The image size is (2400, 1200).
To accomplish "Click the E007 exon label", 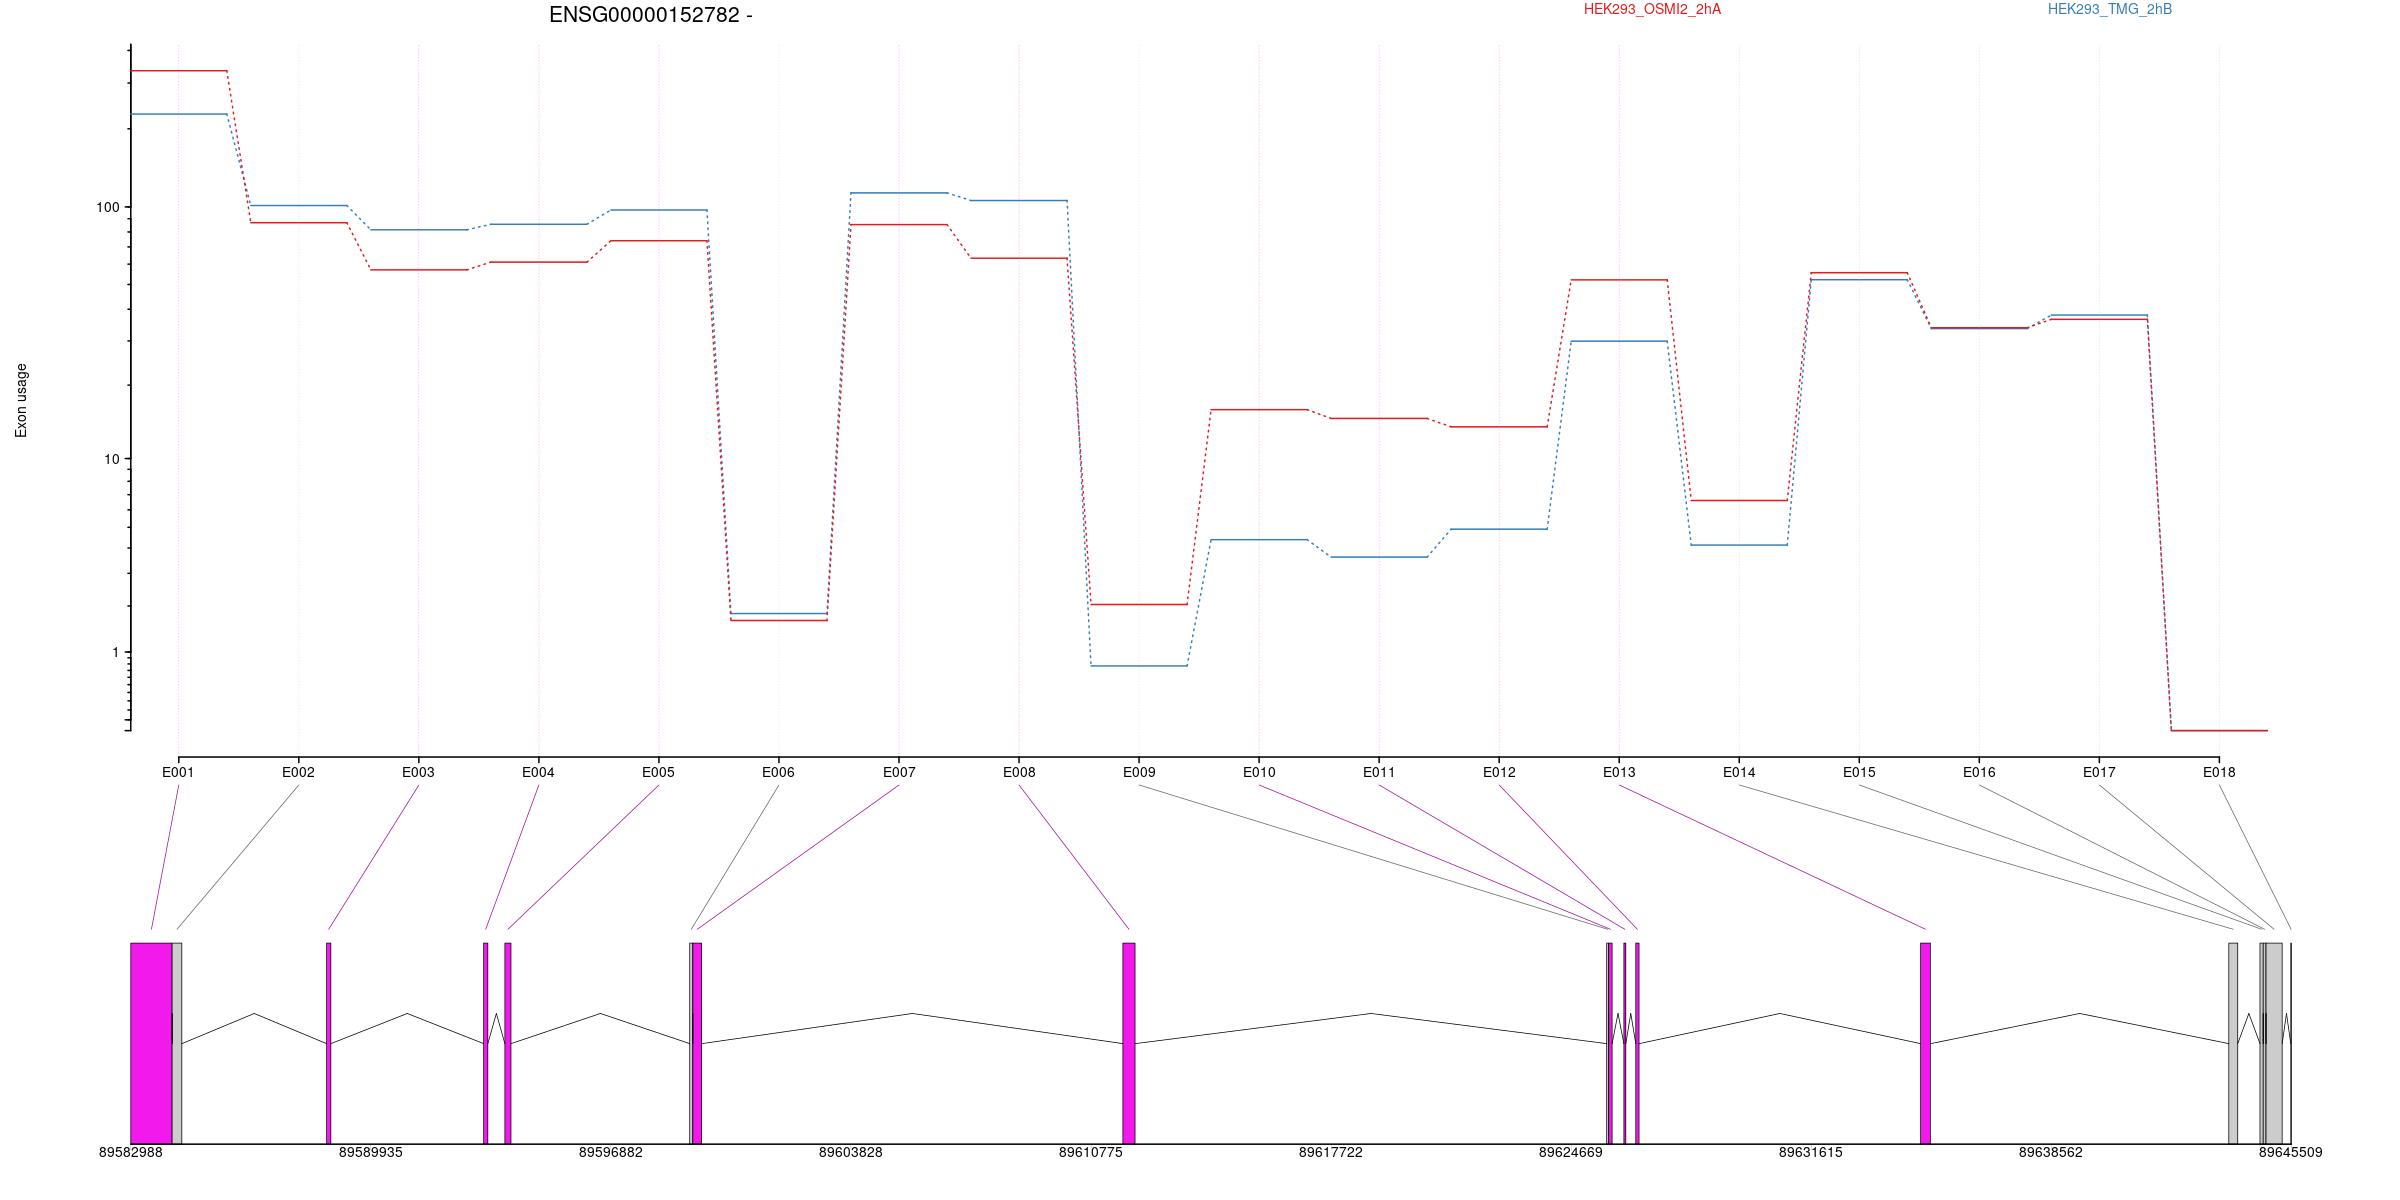I will (x=899, y=772).
